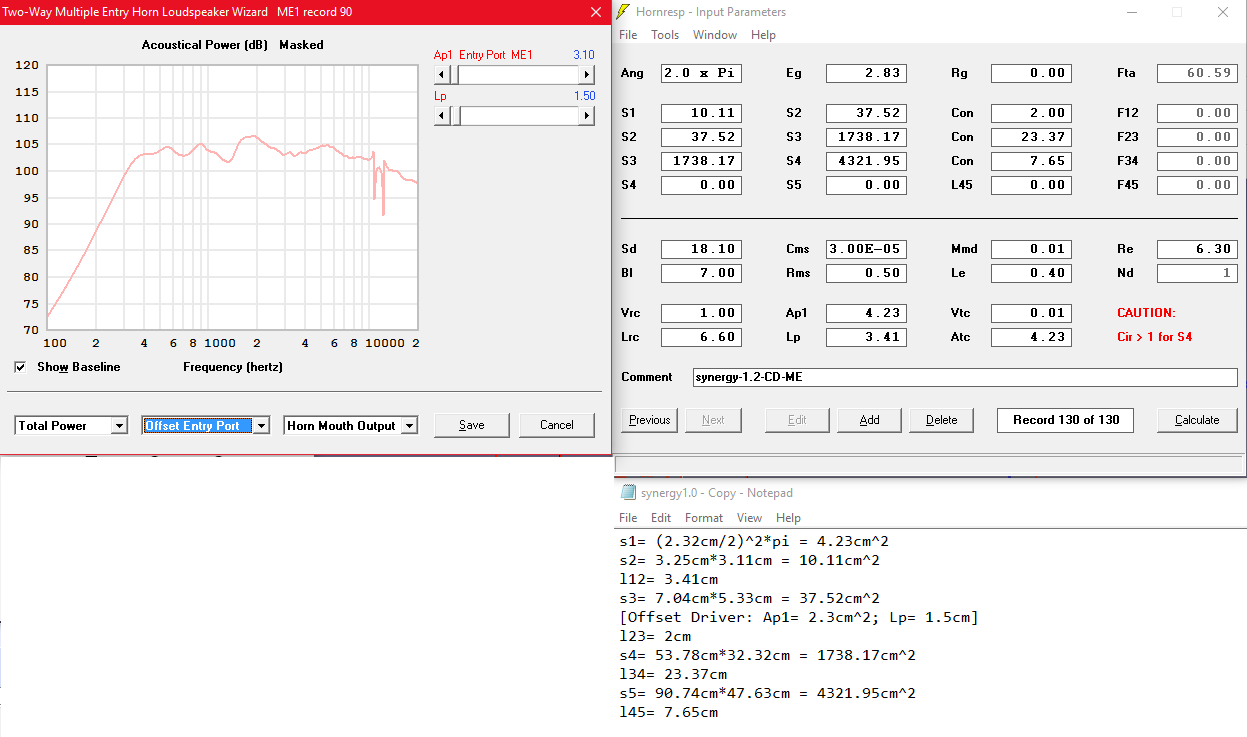
Task: Open Hornresp Tools menu
Action: pos(665,35)
